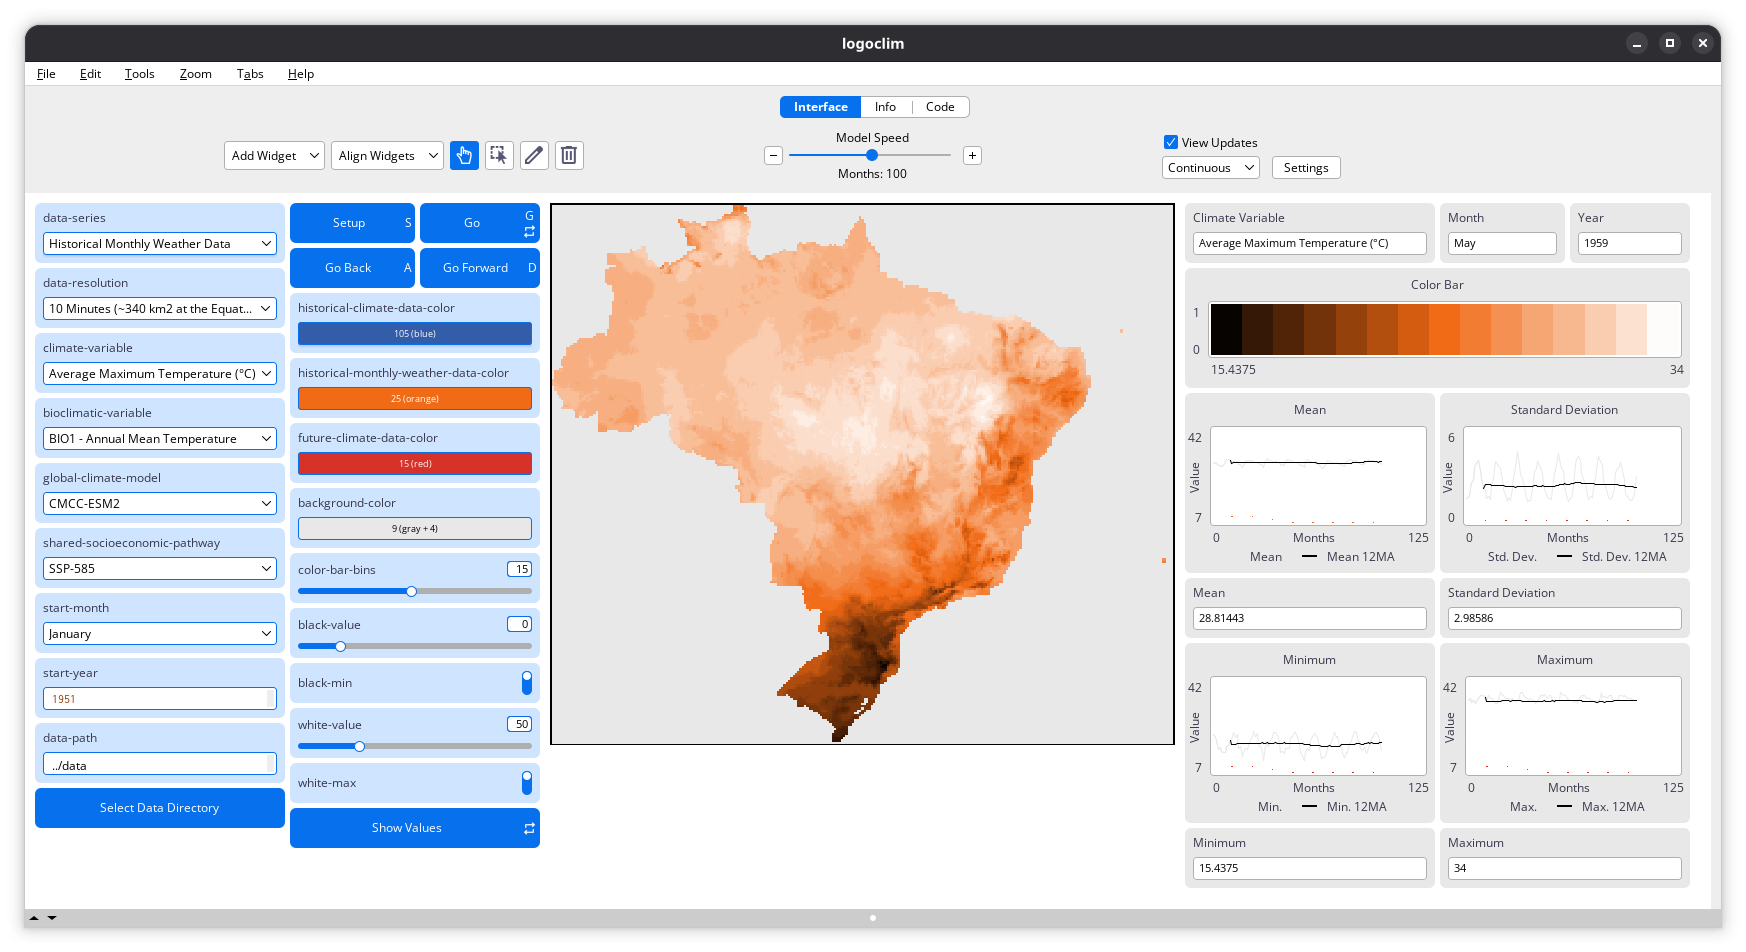The height and width of the screenshot is (952, 1746).
Task: Click the Select Data Directory button
Action: pyautogui.click(x=160, y=808)
